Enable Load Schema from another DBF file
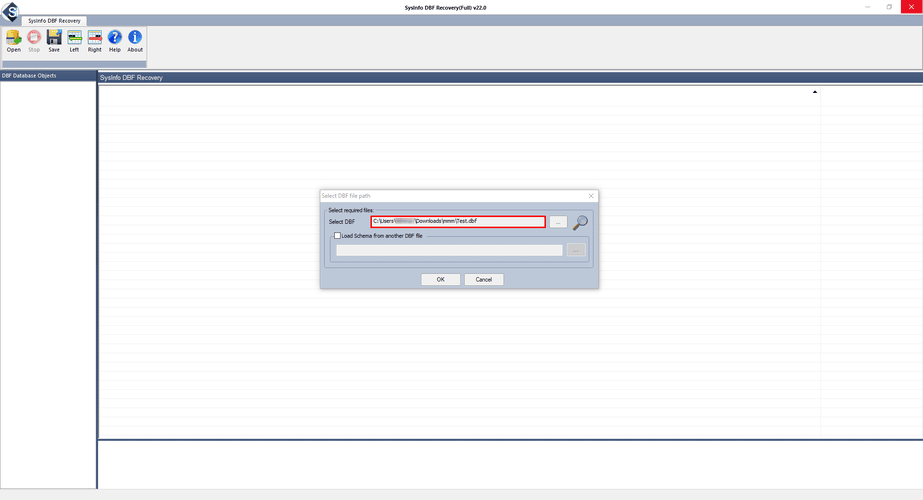Image resolution: width=923 pixels, height=500 pixels. pos(337,236)
